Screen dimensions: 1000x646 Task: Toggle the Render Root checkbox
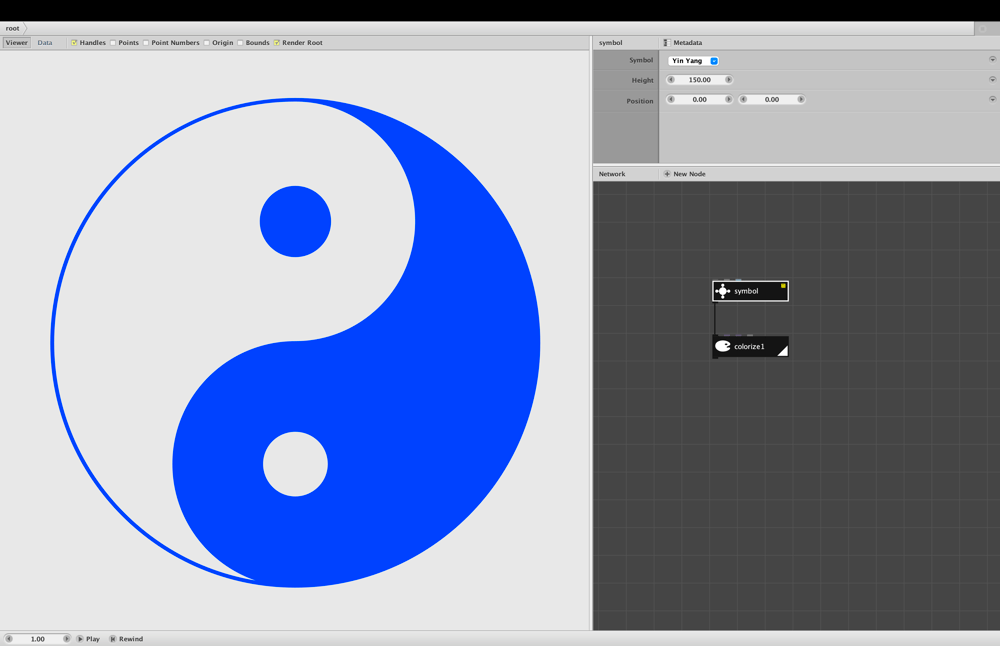click(x=277, y=43)
